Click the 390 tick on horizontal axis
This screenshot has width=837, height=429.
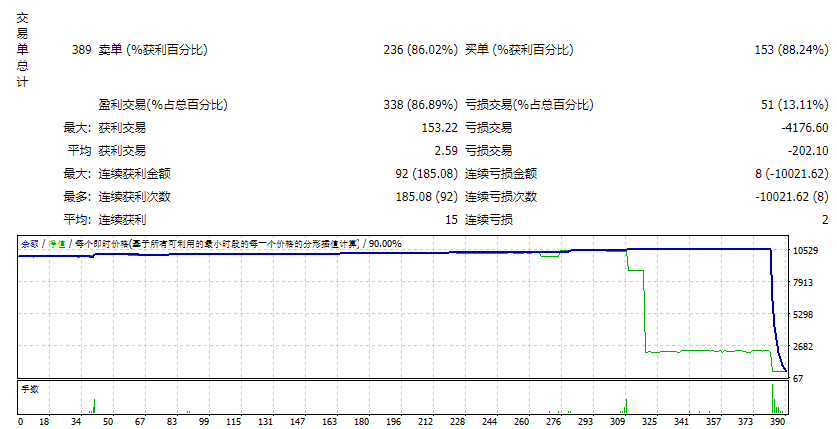tap(778, 422)
